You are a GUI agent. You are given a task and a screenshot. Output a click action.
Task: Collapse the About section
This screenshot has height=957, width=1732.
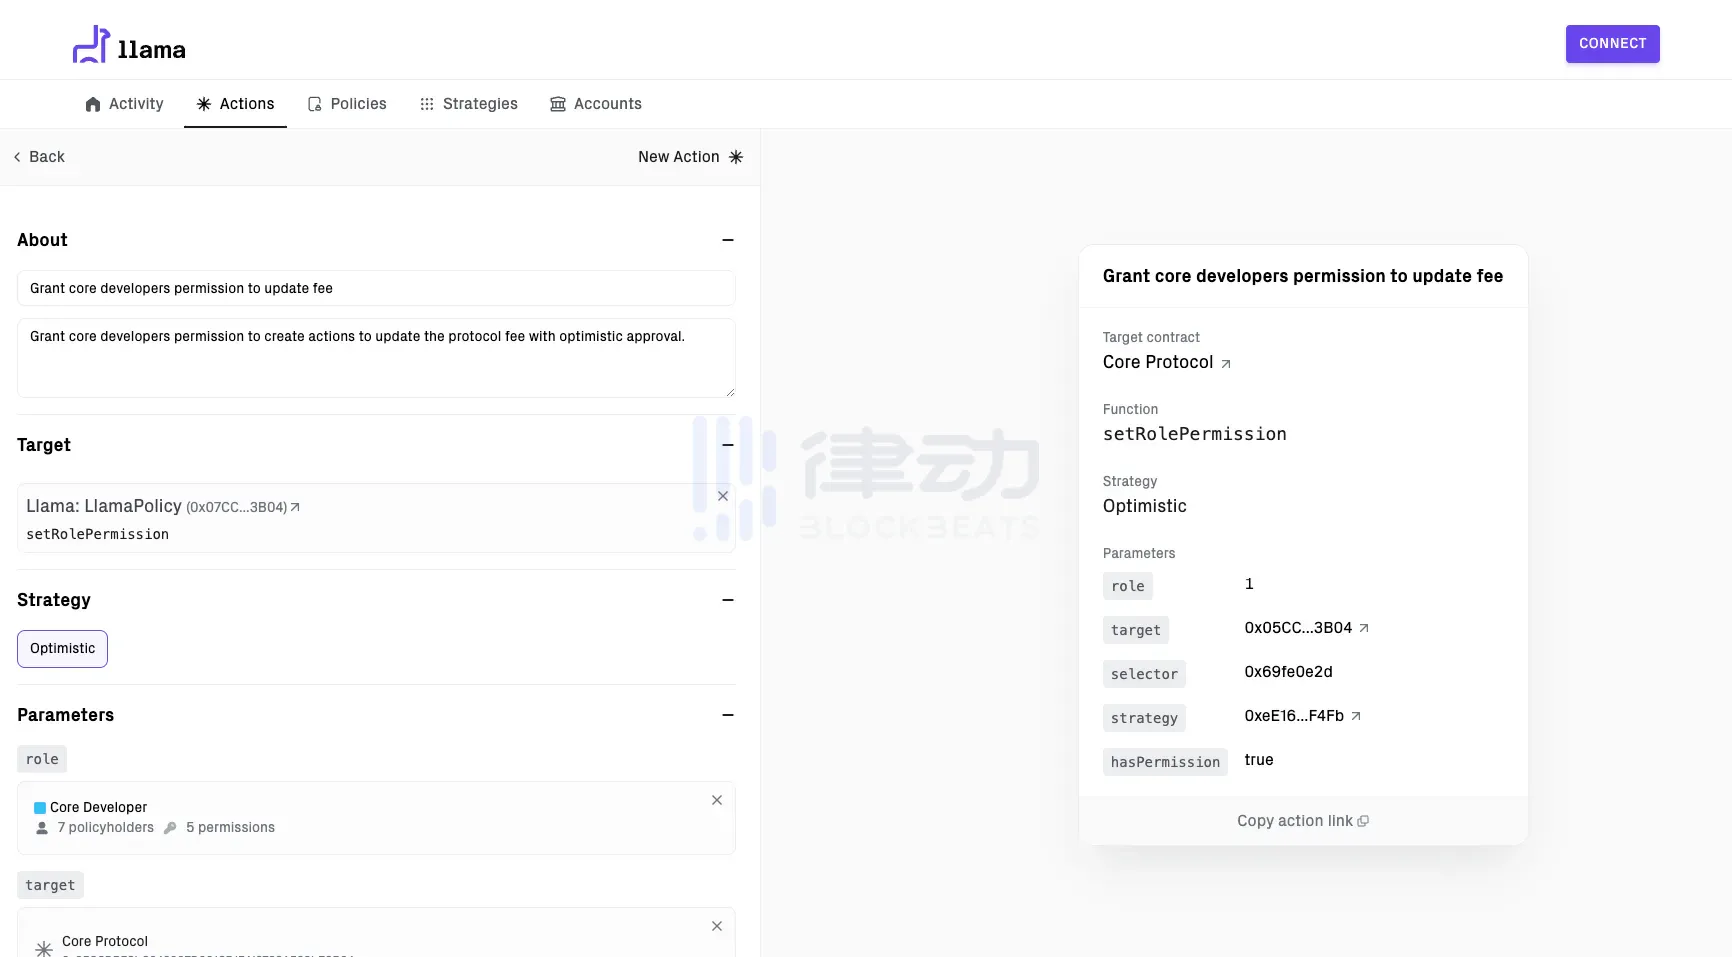728,240
